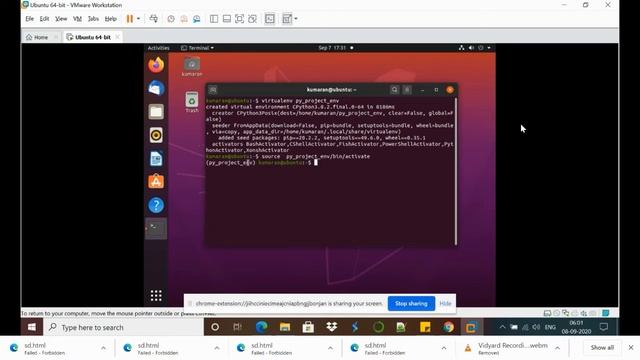
Task: Toggle the thumbnail bar in VMware toolbar
Action: coord(227,19)
